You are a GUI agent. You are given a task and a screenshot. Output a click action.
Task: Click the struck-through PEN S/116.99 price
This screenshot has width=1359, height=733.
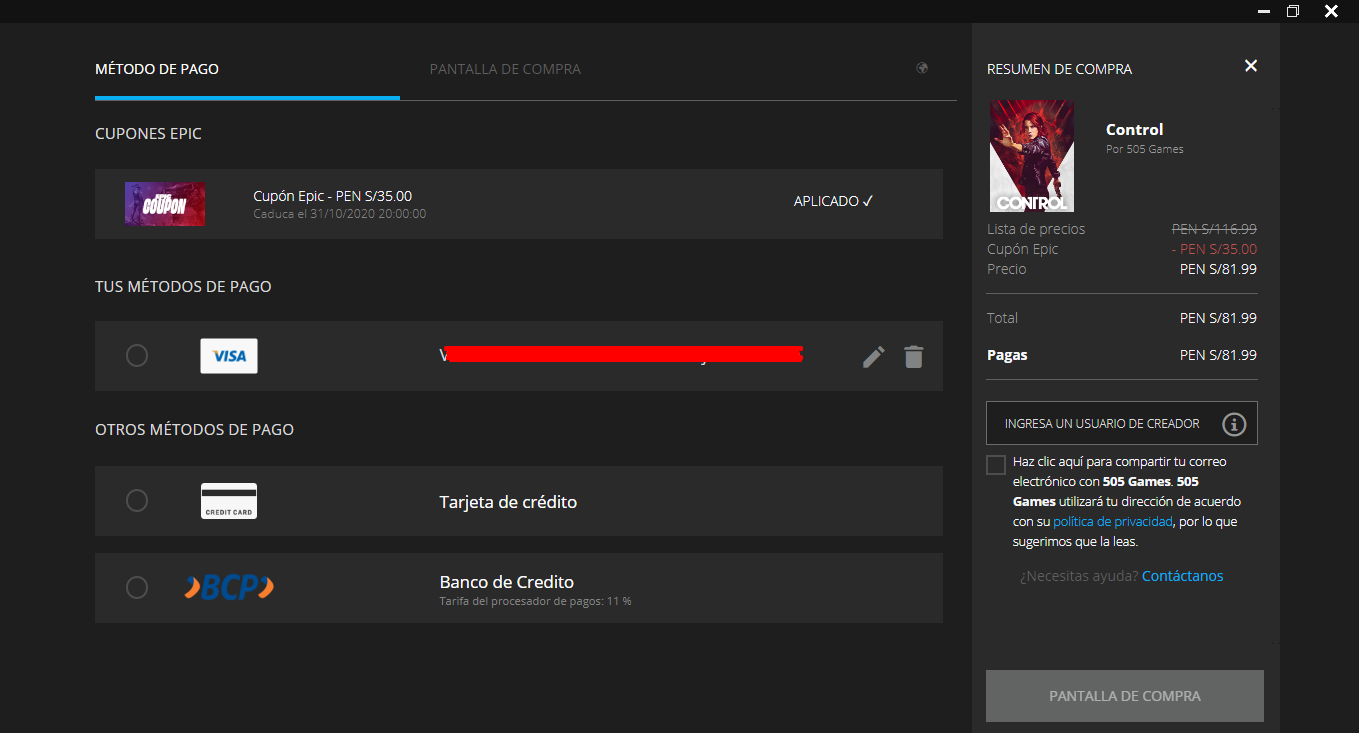pyautogui.click(x=1214, y=229)
